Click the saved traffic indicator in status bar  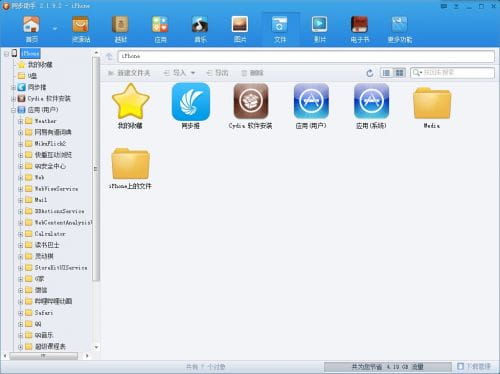coord(388,367)
